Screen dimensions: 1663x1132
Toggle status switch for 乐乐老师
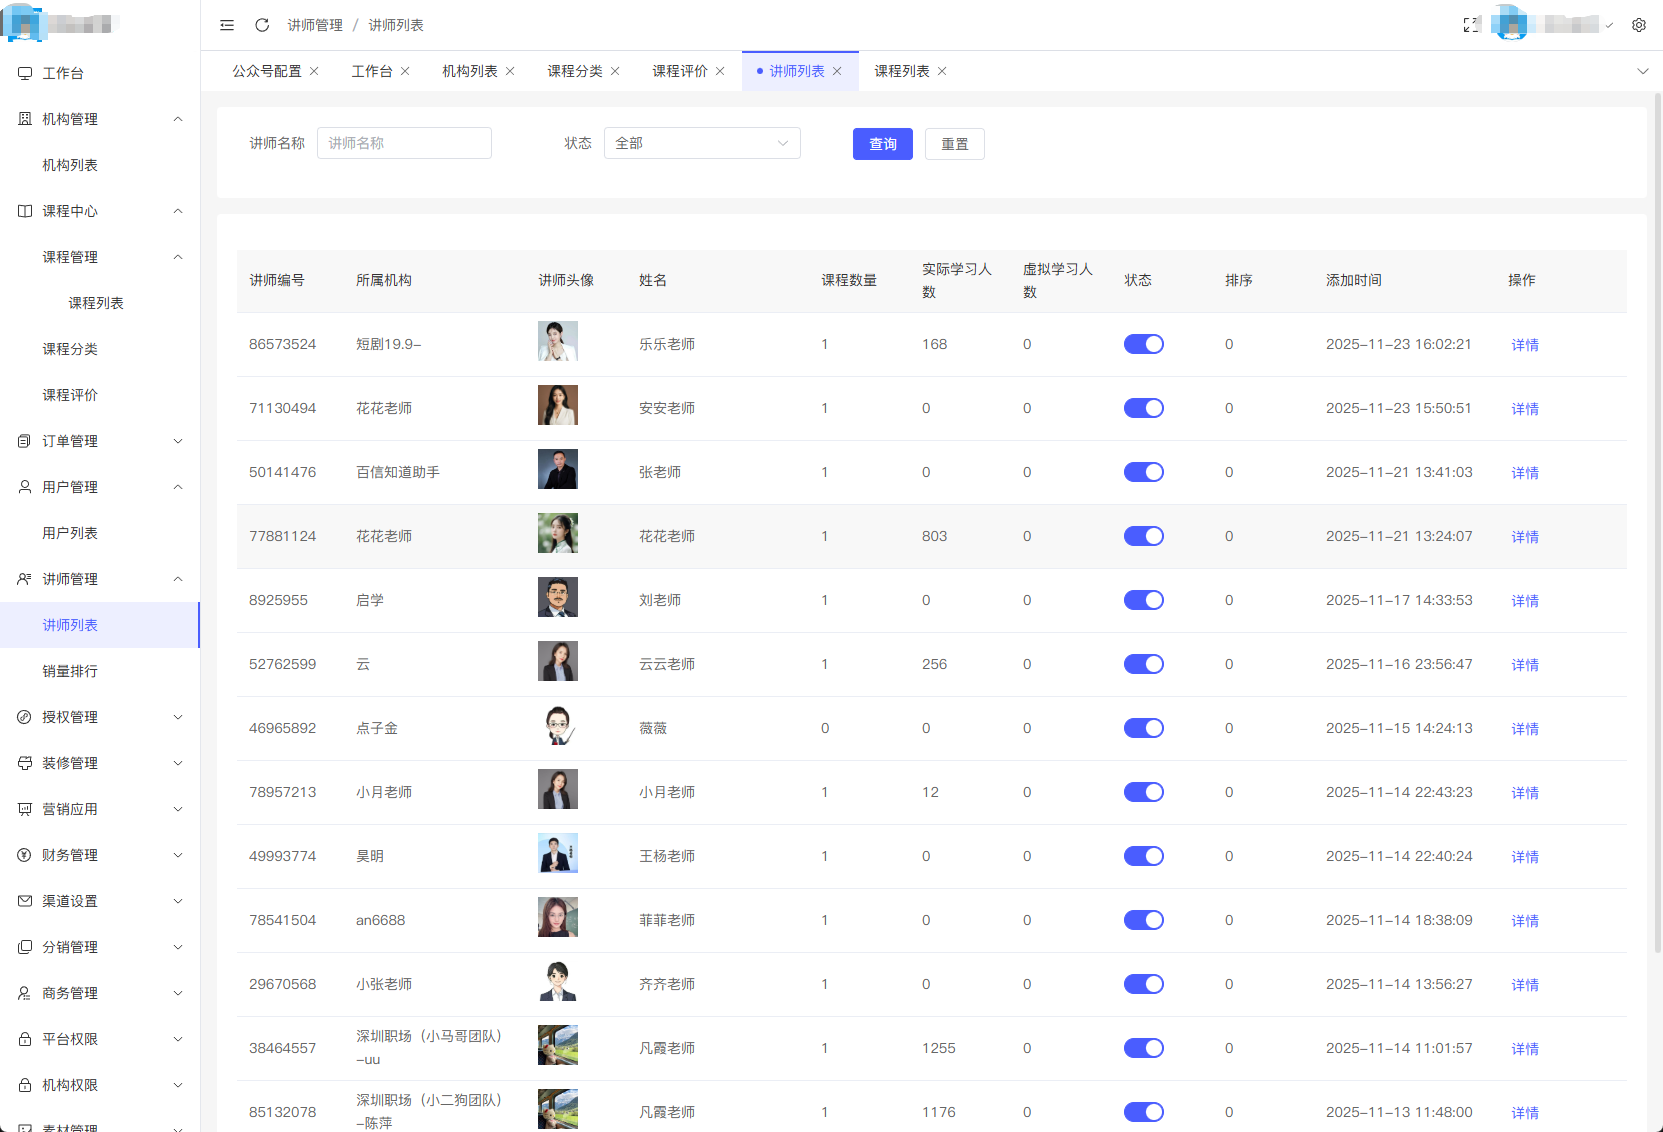(1143, 344)
